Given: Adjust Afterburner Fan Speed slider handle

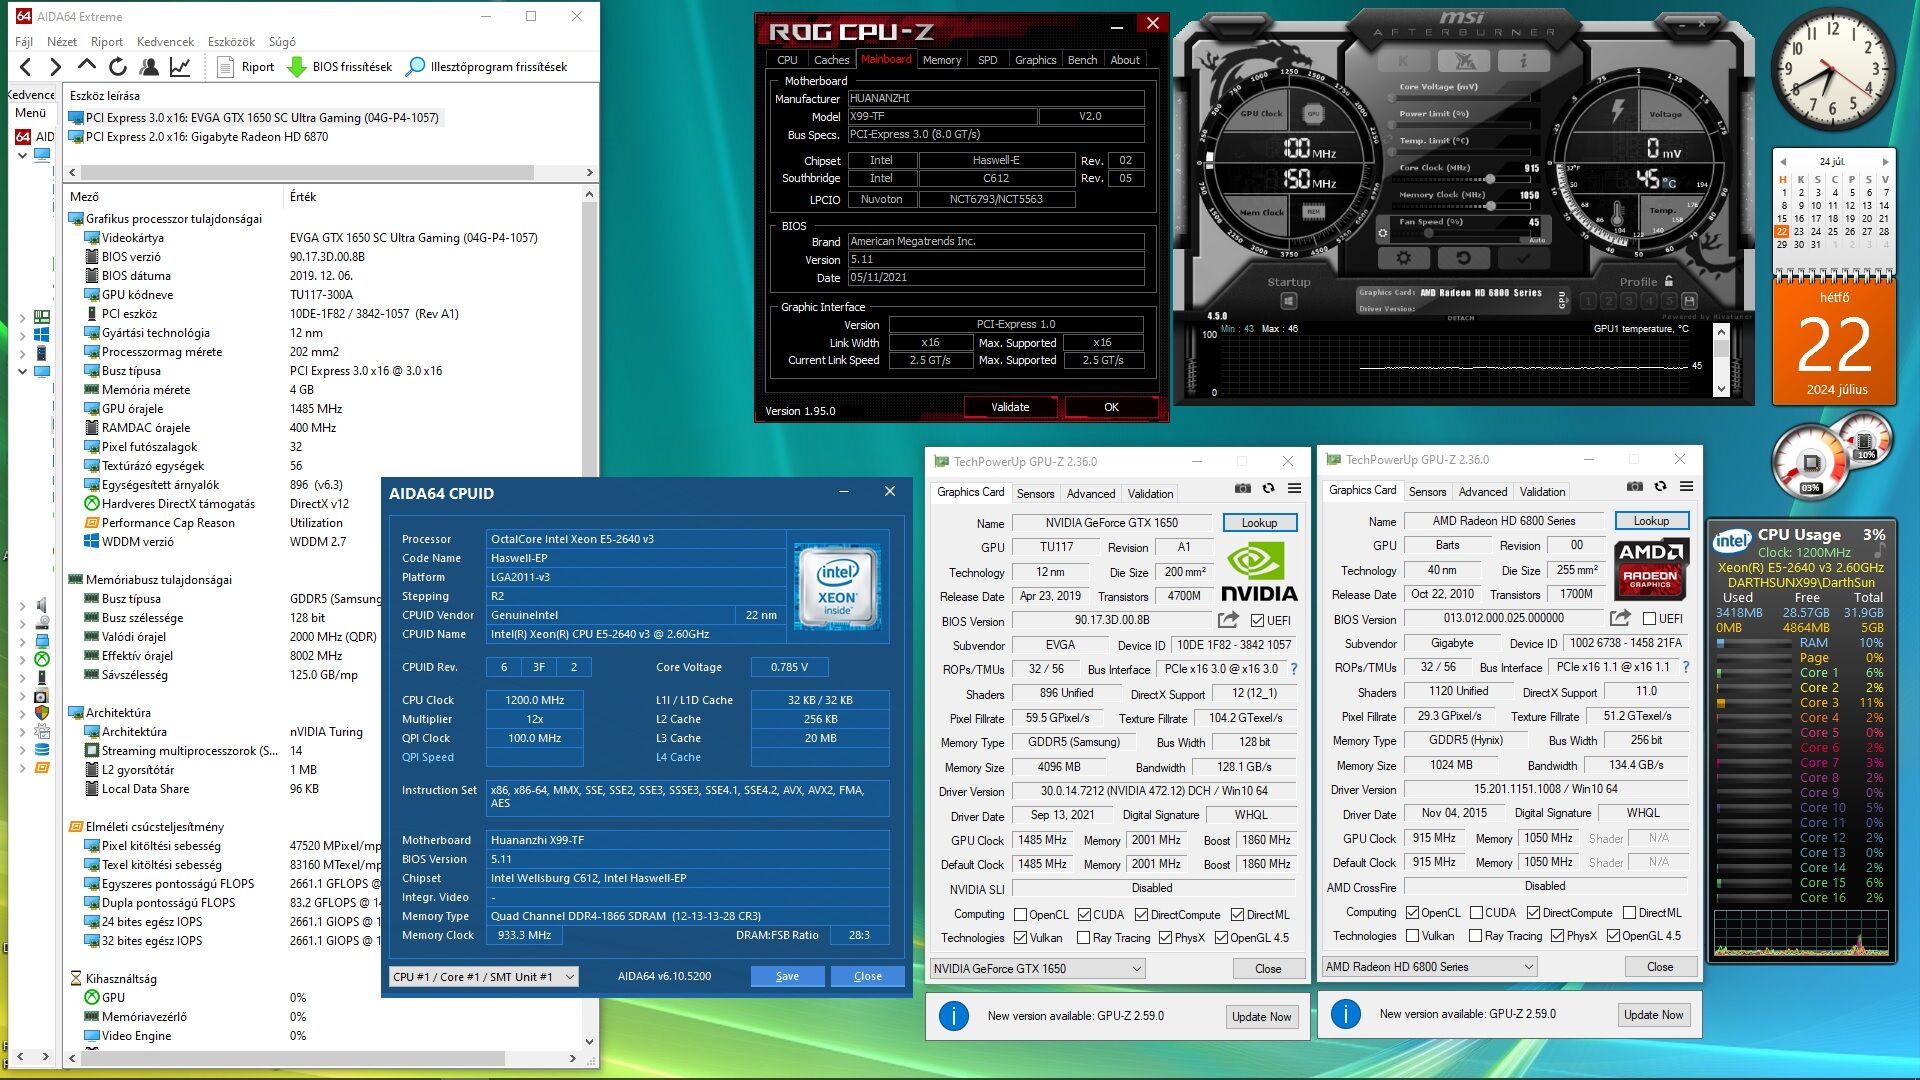Looking at the screenshot, I should [1428, 233].
